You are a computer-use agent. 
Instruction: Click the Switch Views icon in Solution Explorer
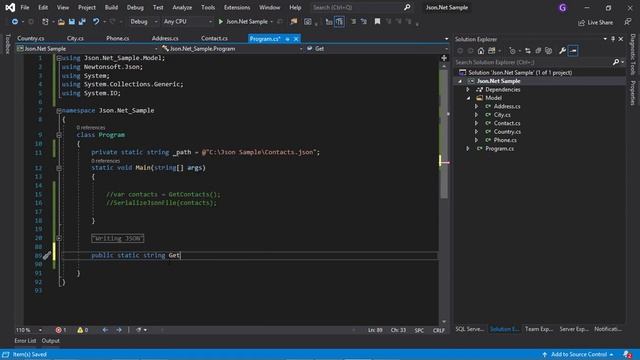click(492, 51)
